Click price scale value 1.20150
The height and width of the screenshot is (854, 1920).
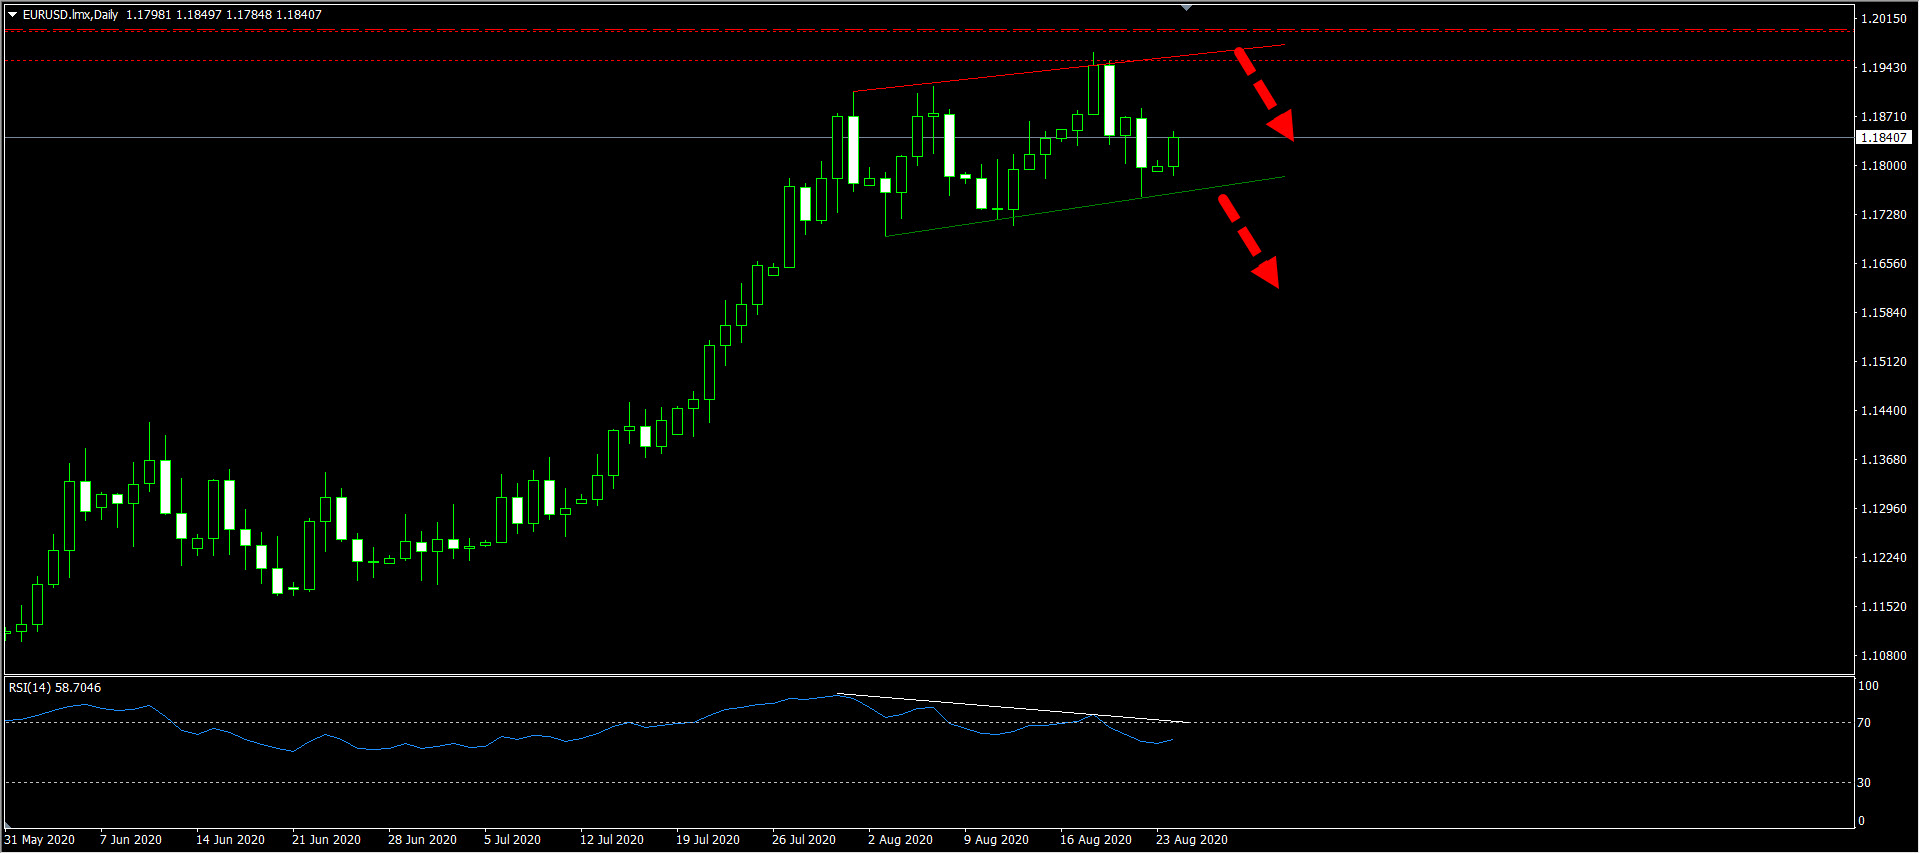pos(1884,19)
